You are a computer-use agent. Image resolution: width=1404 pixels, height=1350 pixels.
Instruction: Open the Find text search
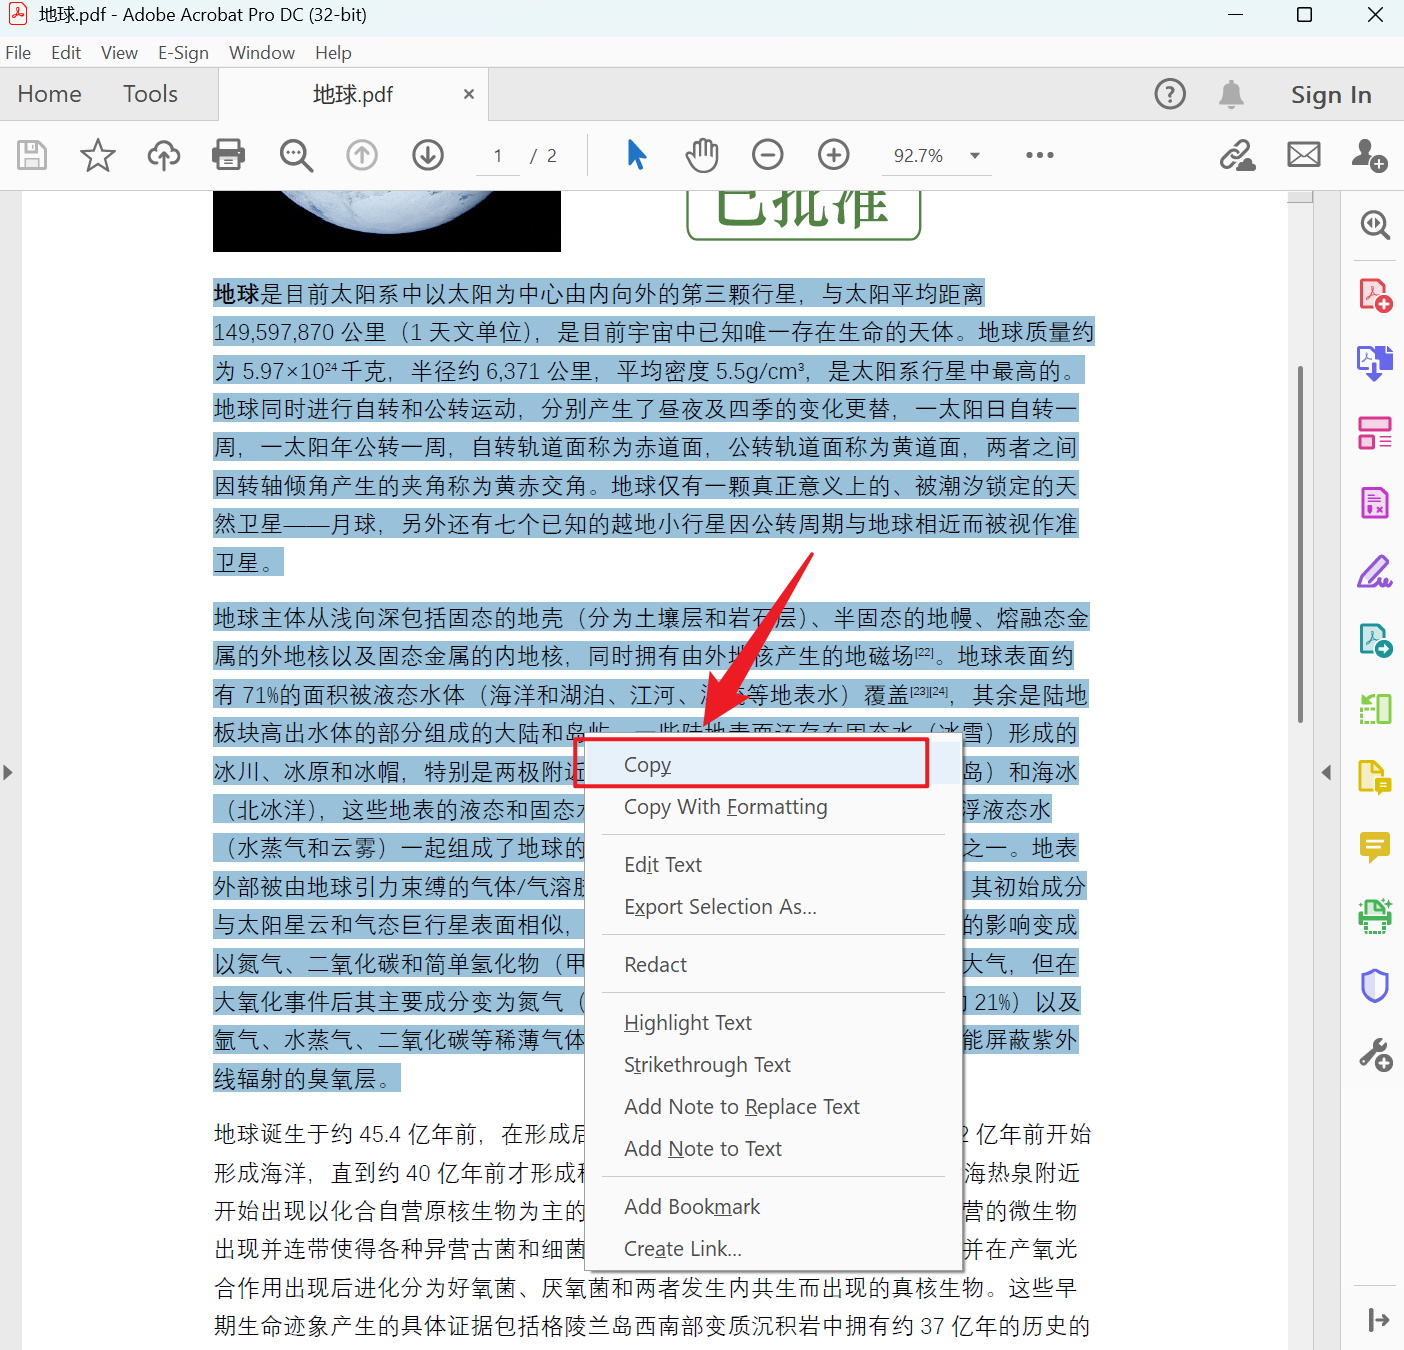pyautogui.click(x=296, y=155)
